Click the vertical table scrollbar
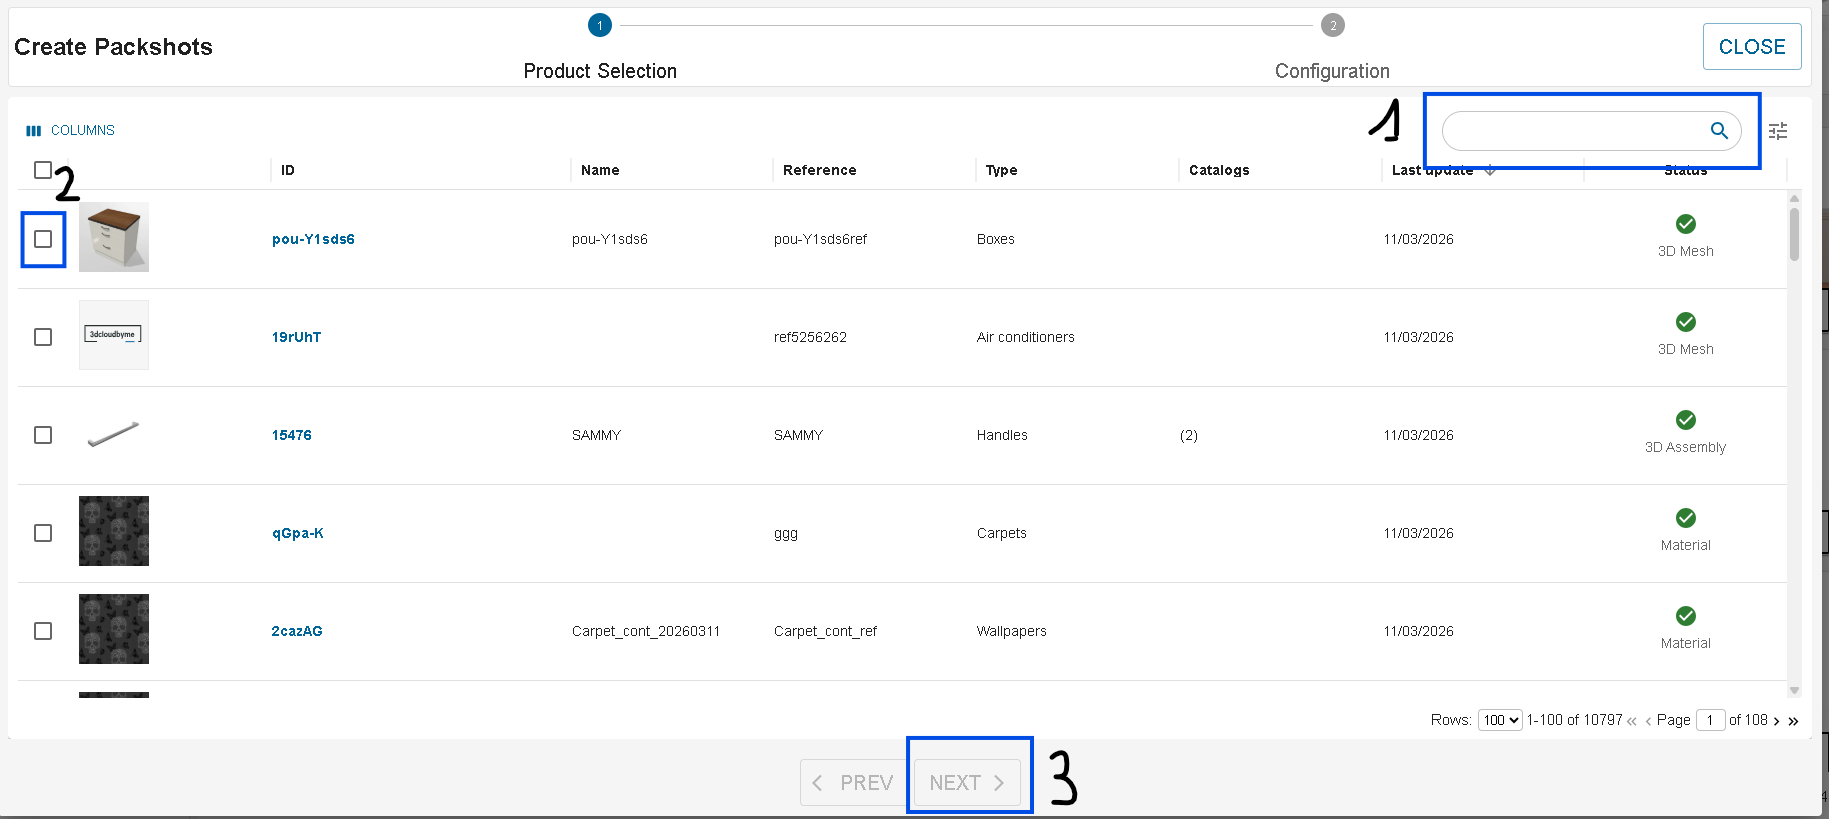Image resolution: width=1829 pixels, height=819 pixels. coord(1794,235)
